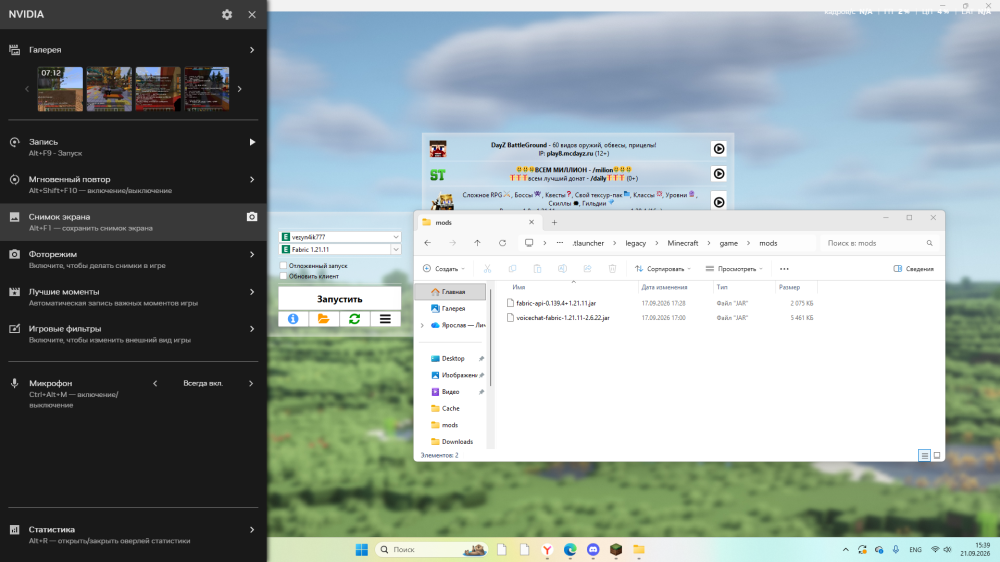Switch microphone mode to next option
Viewport: 1000px width, 562px height.
click(x=251, y=383)
